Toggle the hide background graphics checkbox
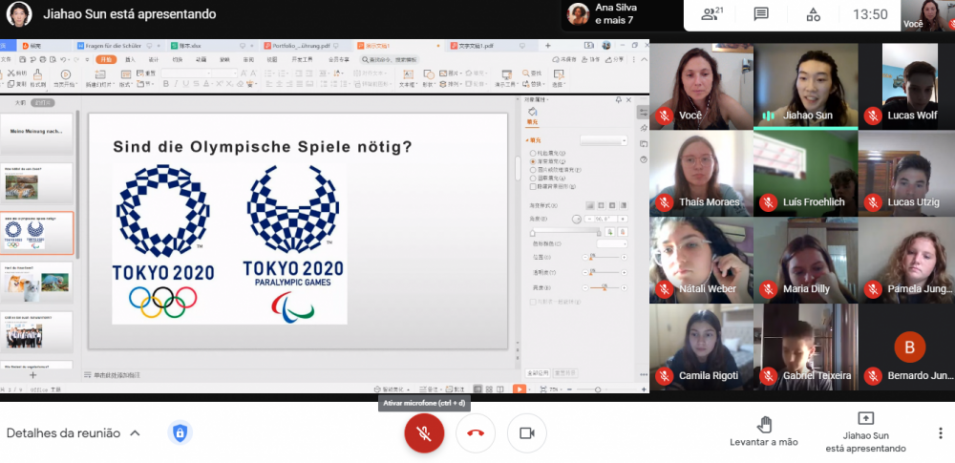The image size is (955, 463). [534, 187]
